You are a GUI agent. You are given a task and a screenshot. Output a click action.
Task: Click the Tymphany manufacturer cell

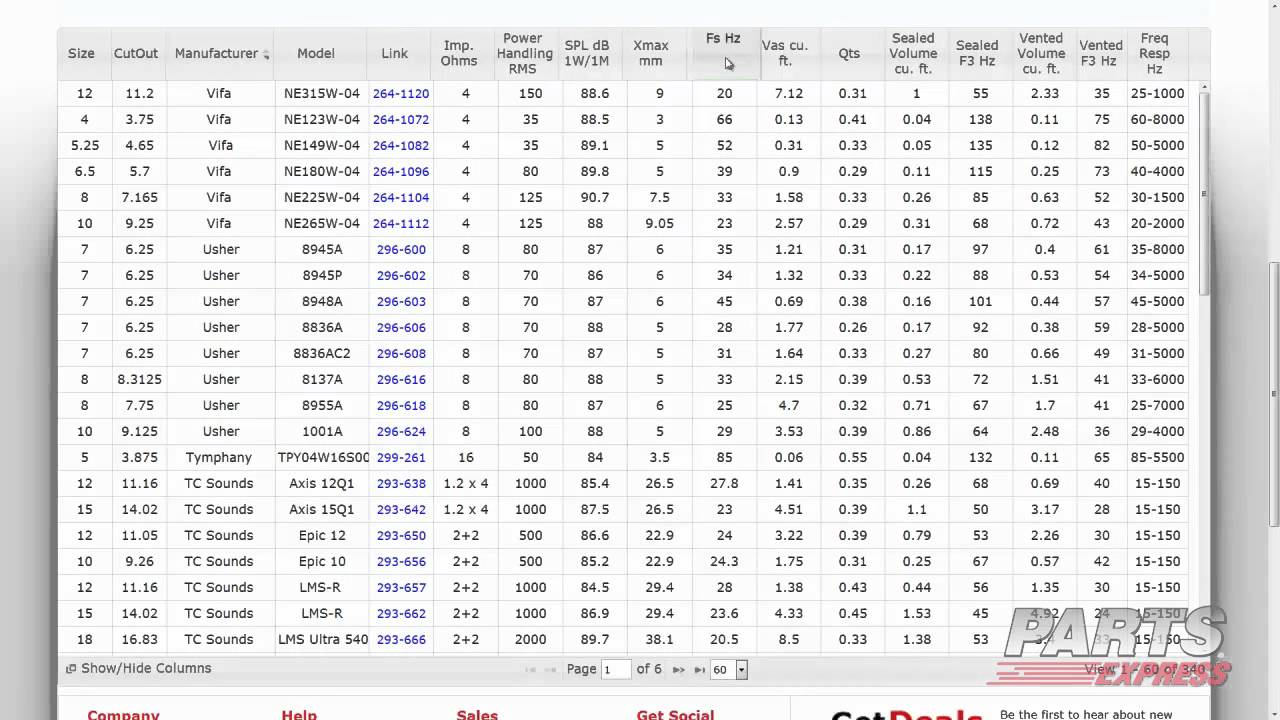[219, 457]
